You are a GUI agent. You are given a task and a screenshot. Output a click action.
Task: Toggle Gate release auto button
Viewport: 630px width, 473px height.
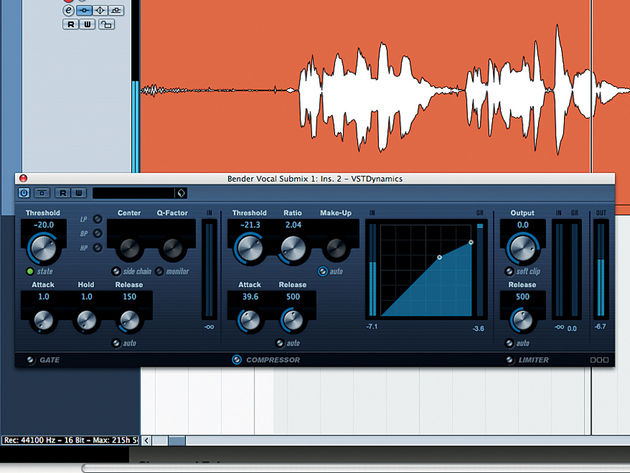(x=116, y=343)
